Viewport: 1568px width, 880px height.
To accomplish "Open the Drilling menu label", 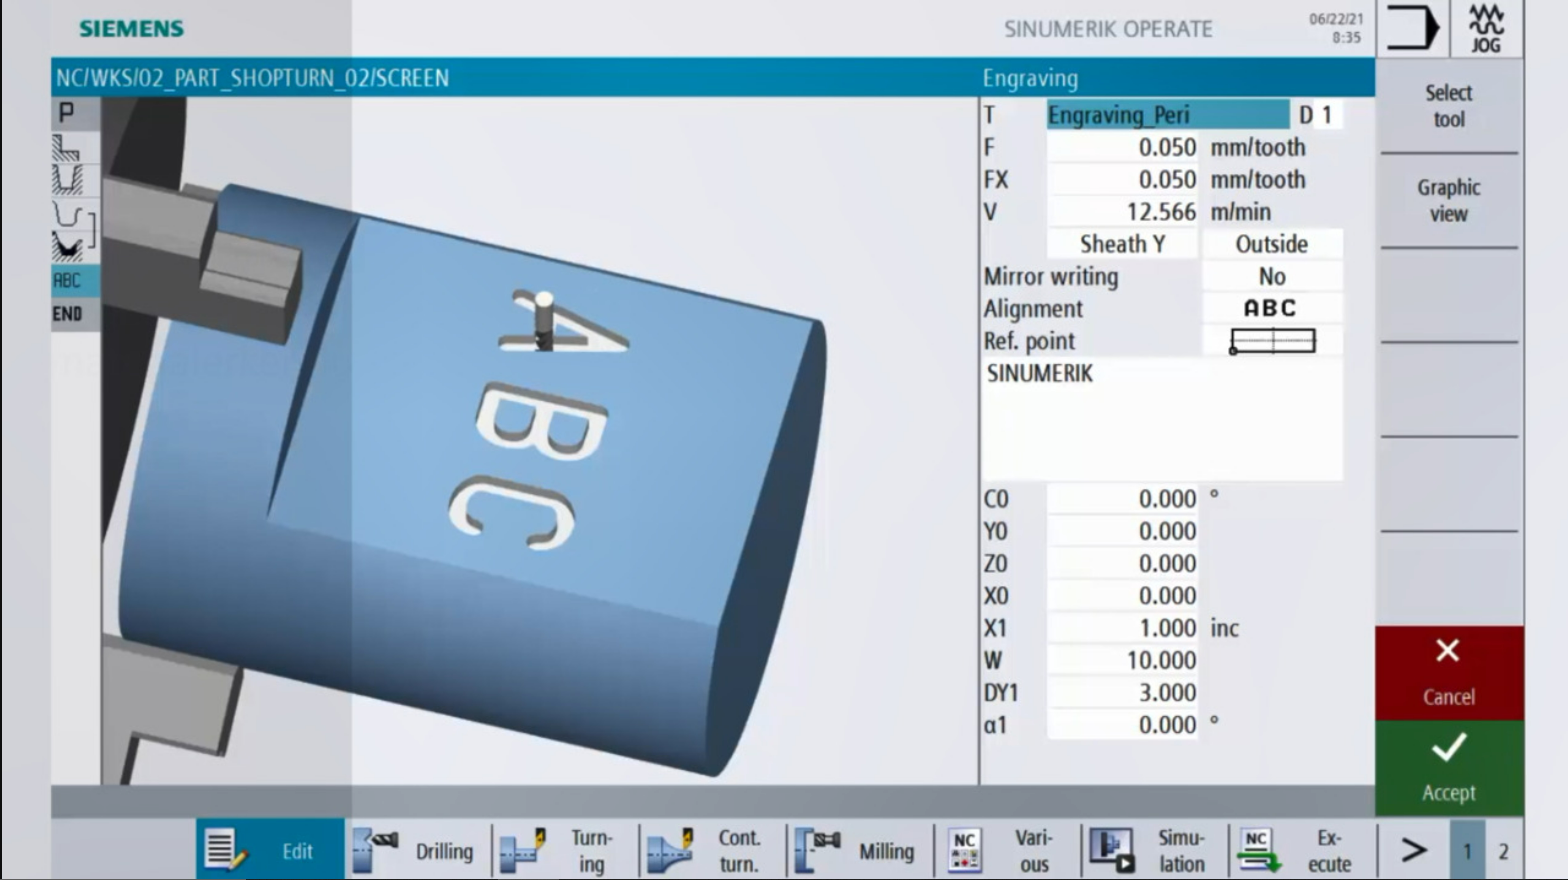I will (444, 851).
